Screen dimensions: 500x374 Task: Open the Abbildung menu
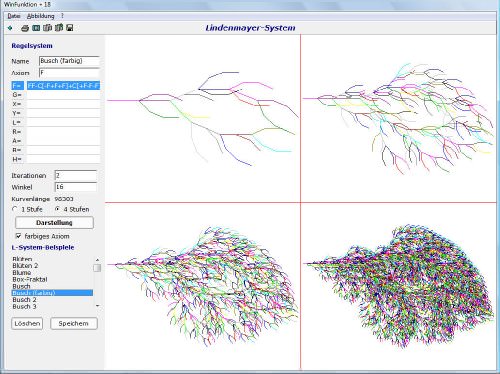click(x=41, y=16)
